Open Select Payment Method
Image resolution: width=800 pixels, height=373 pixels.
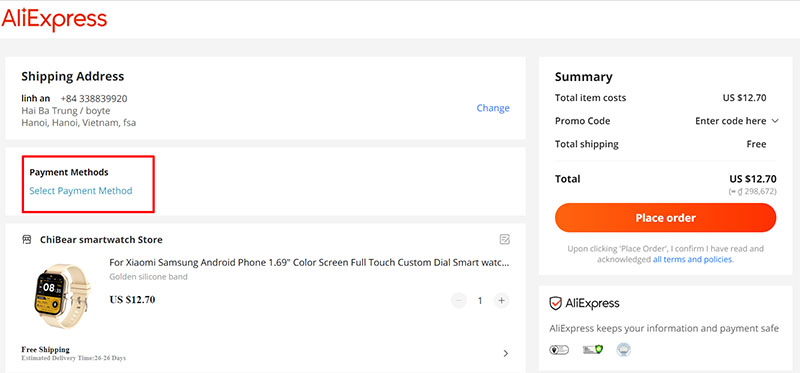click(81, 191)
